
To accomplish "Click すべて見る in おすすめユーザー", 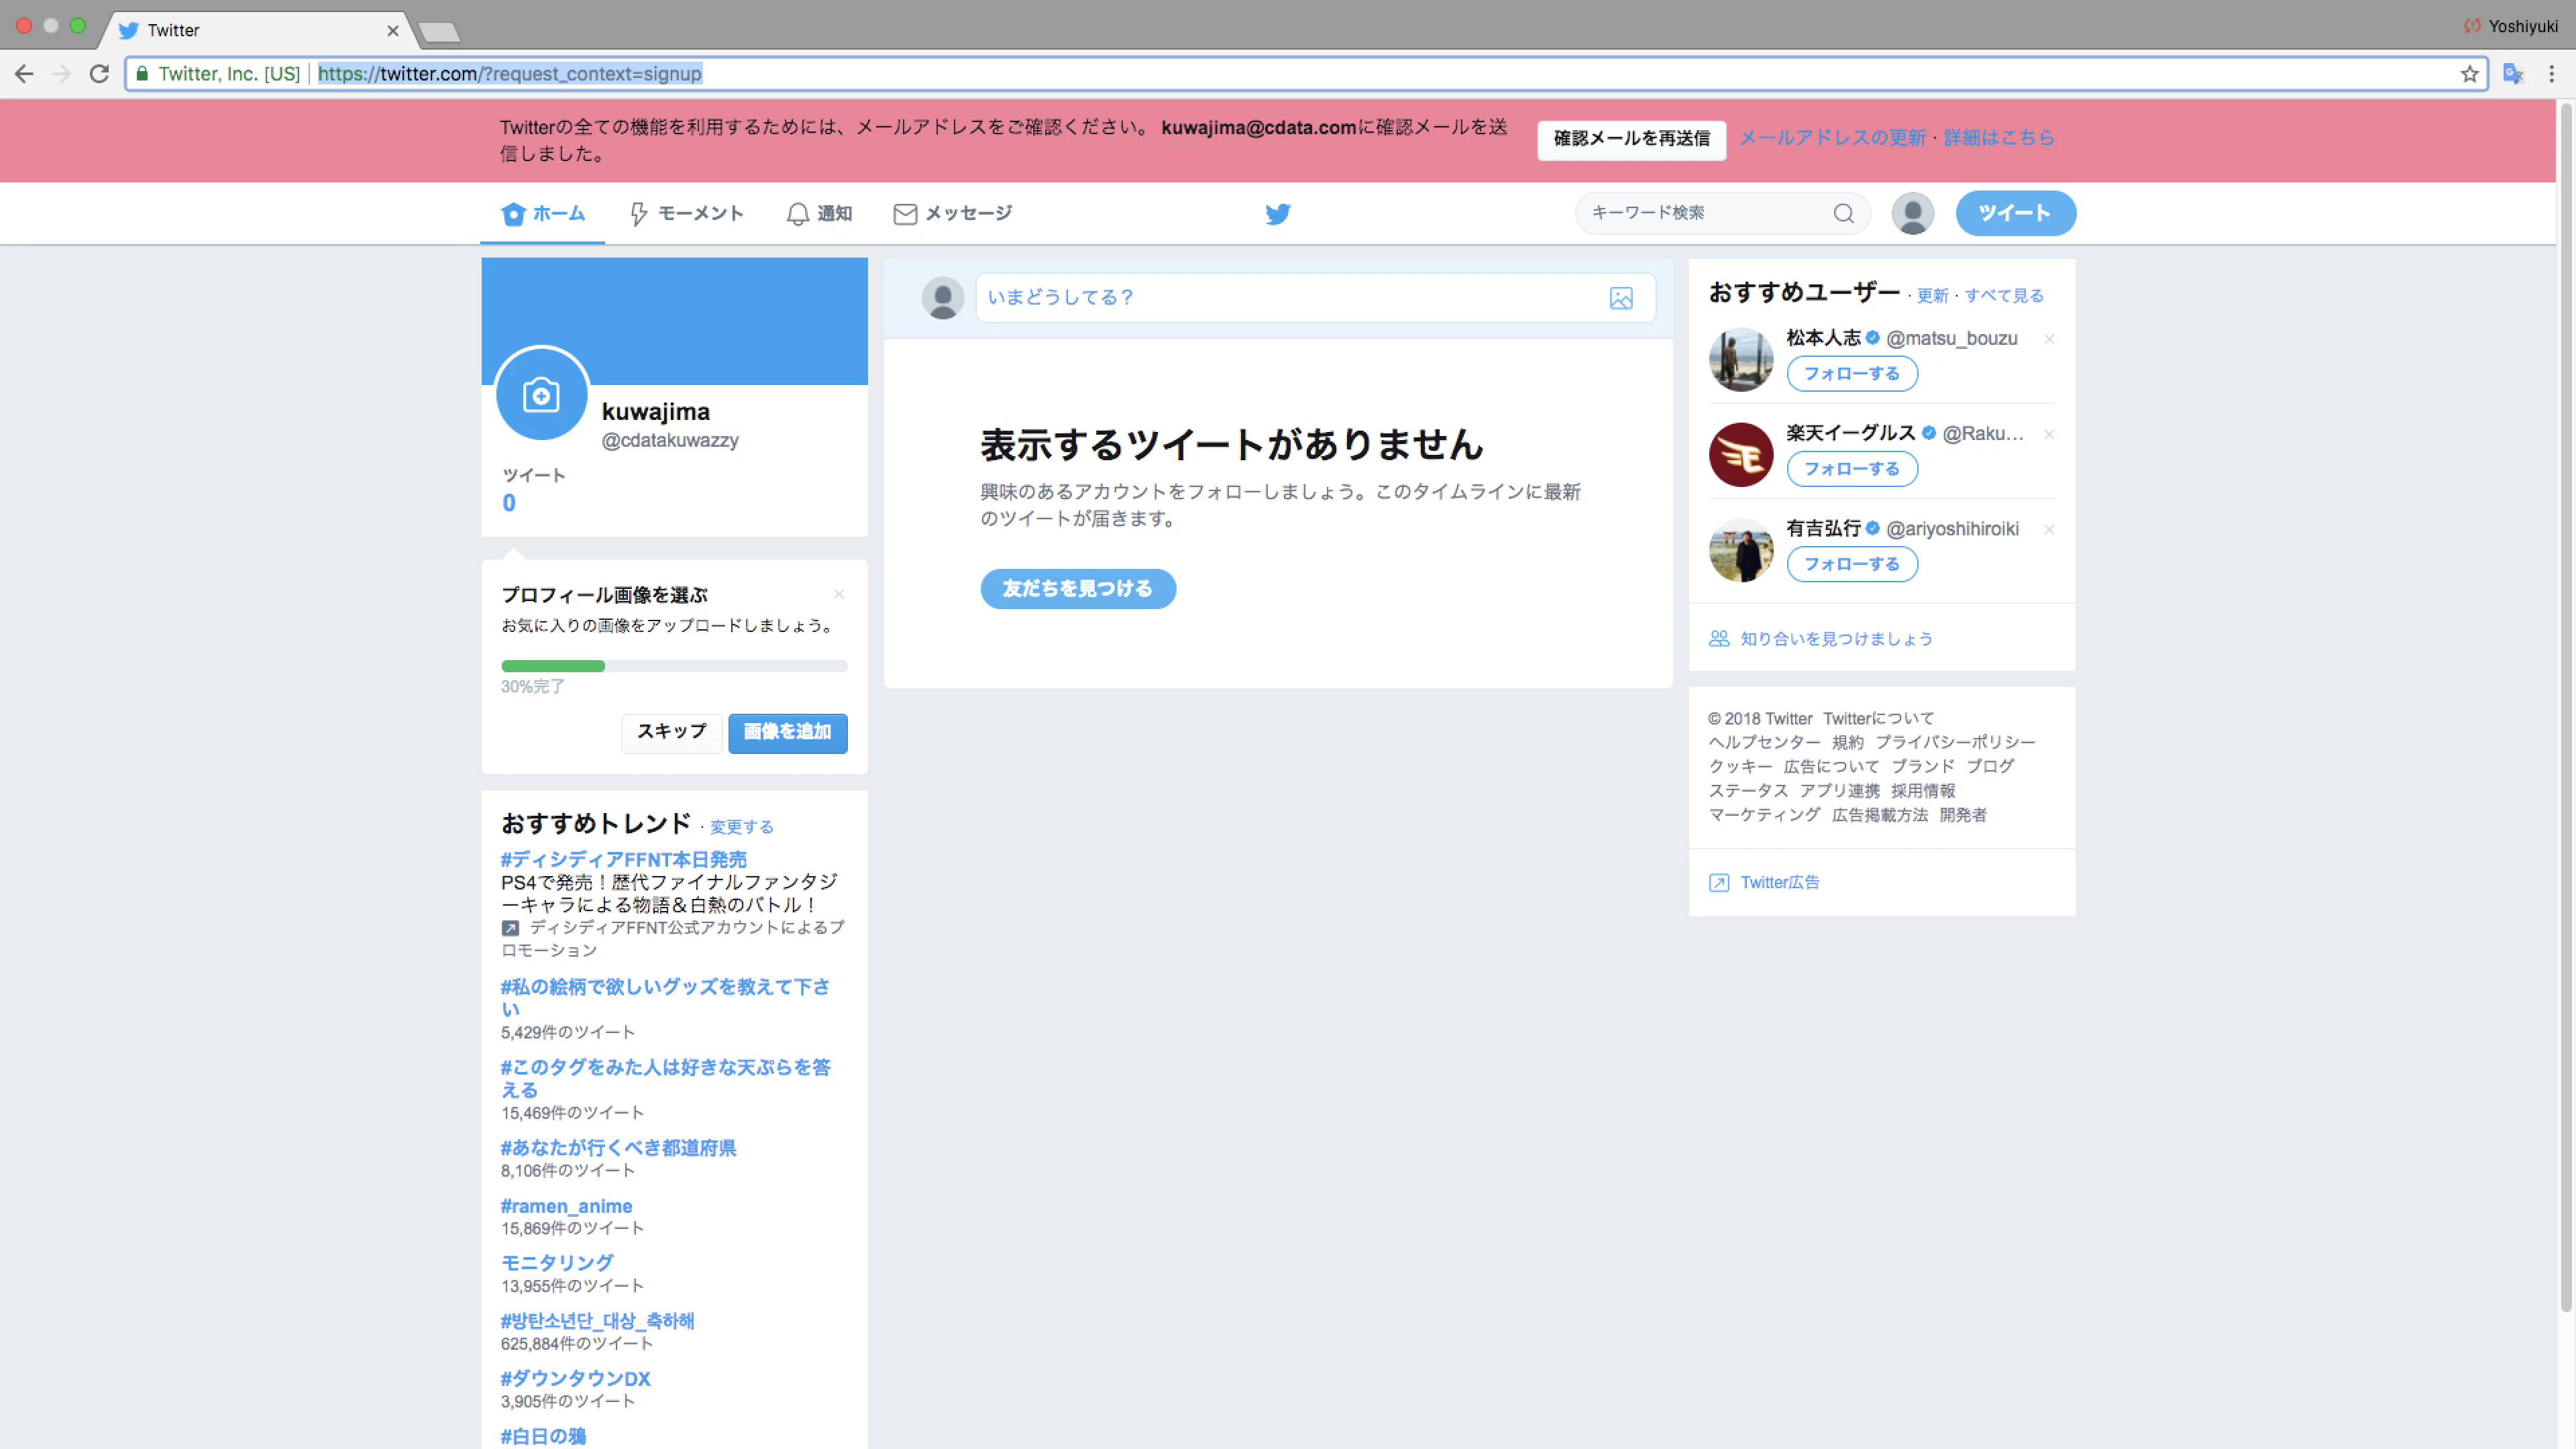I will pos(2003,296).
